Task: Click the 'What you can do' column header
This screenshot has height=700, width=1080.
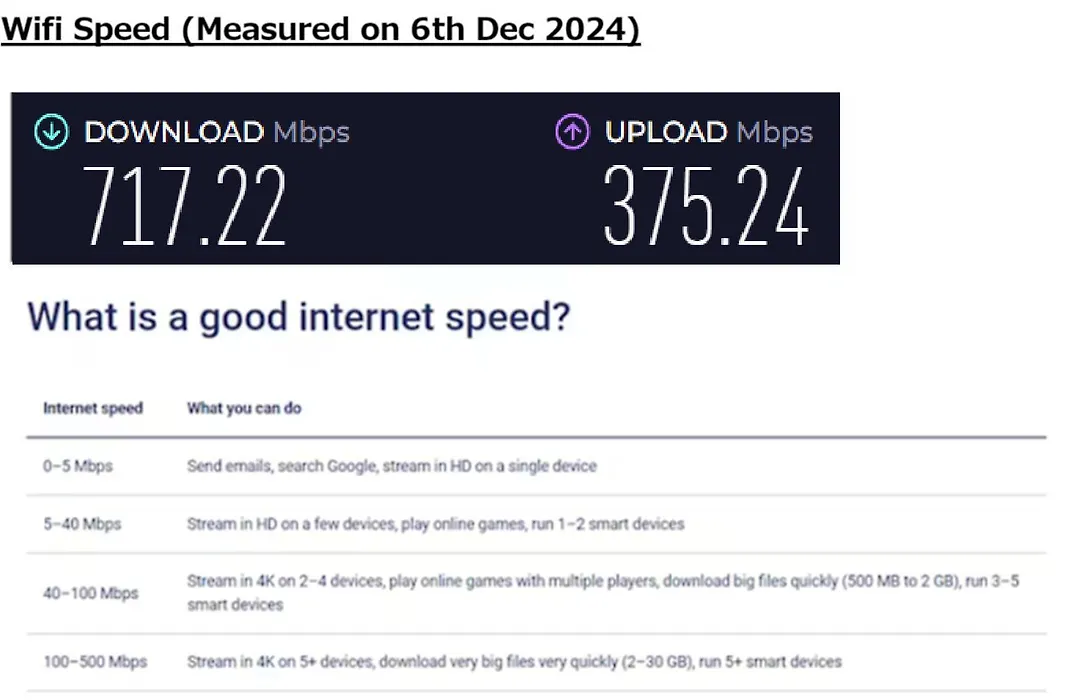Action: 245,408
